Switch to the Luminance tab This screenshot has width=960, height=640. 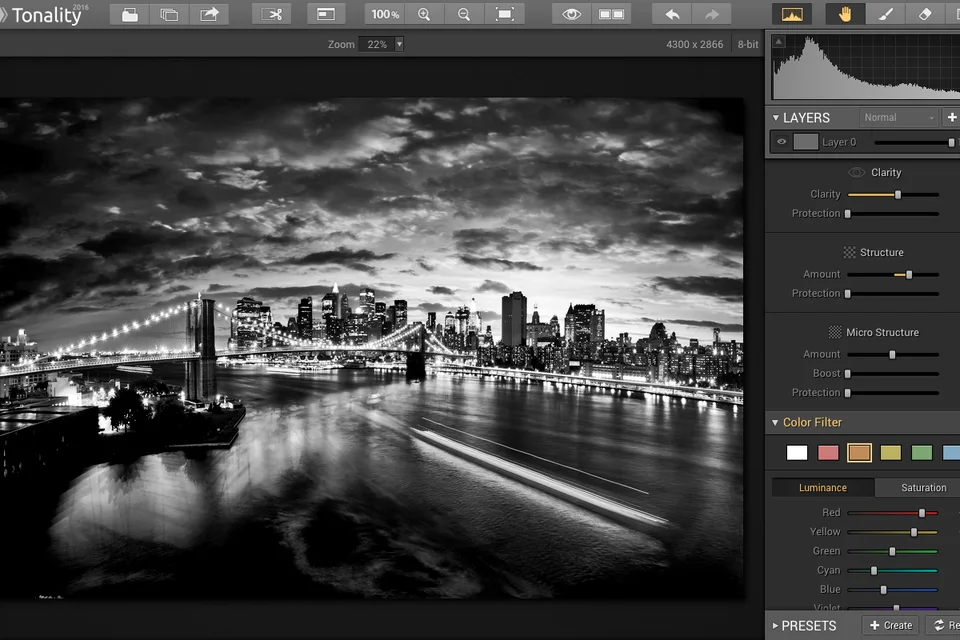pos(823,488)
